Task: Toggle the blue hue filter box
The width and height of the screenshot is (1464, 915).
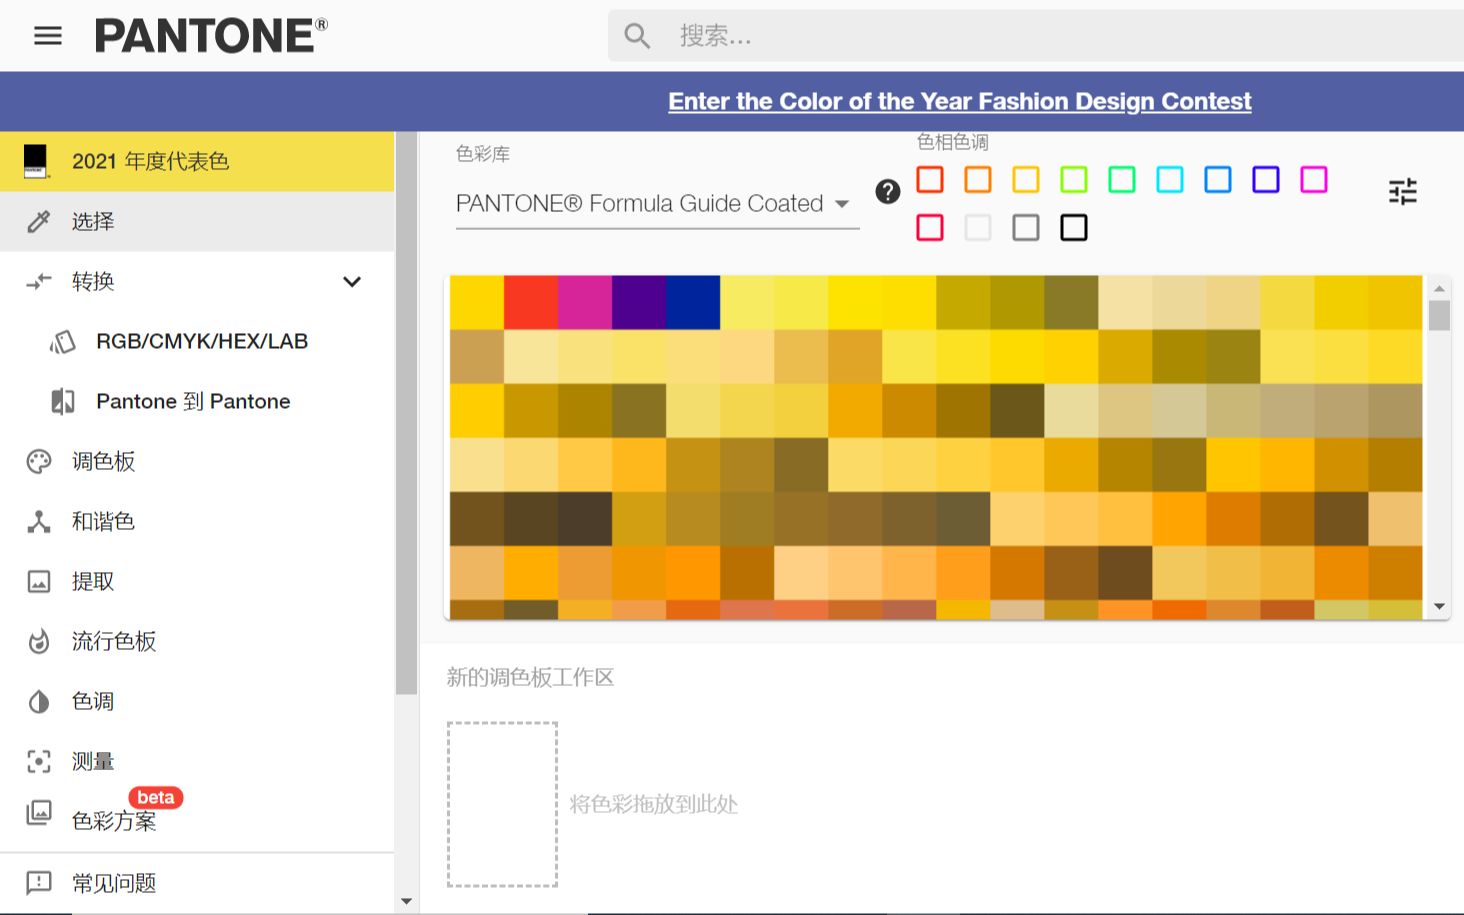Action: 1218,179
